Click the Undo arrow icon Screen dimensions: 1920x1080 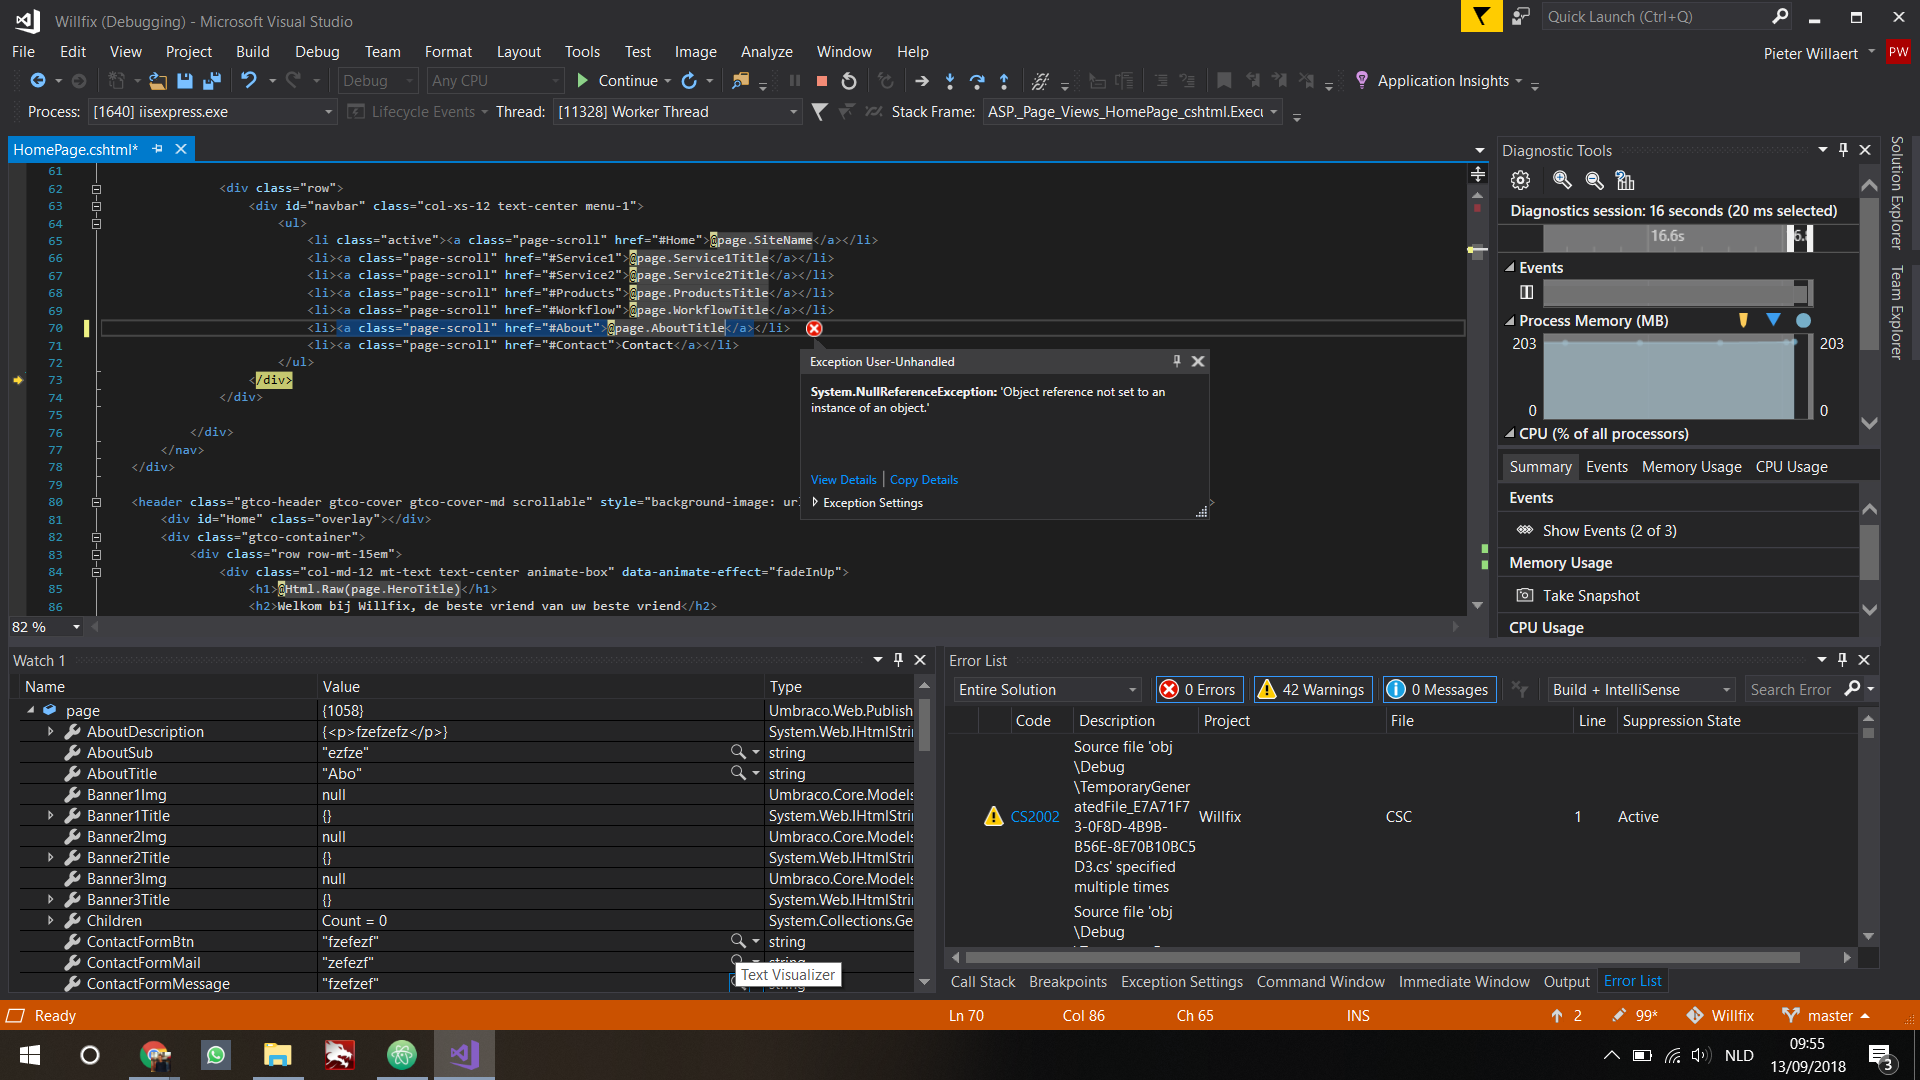pyautogui.click(x=249, y=81)
